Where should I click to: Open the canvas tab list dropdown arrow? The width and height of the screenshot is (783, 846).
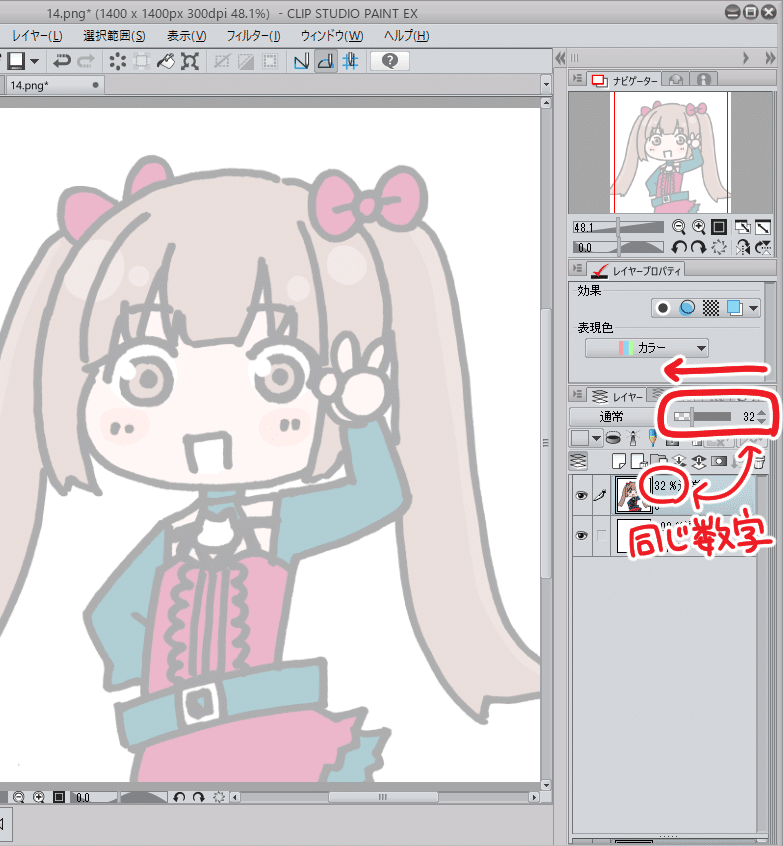[x=546, y=85]
